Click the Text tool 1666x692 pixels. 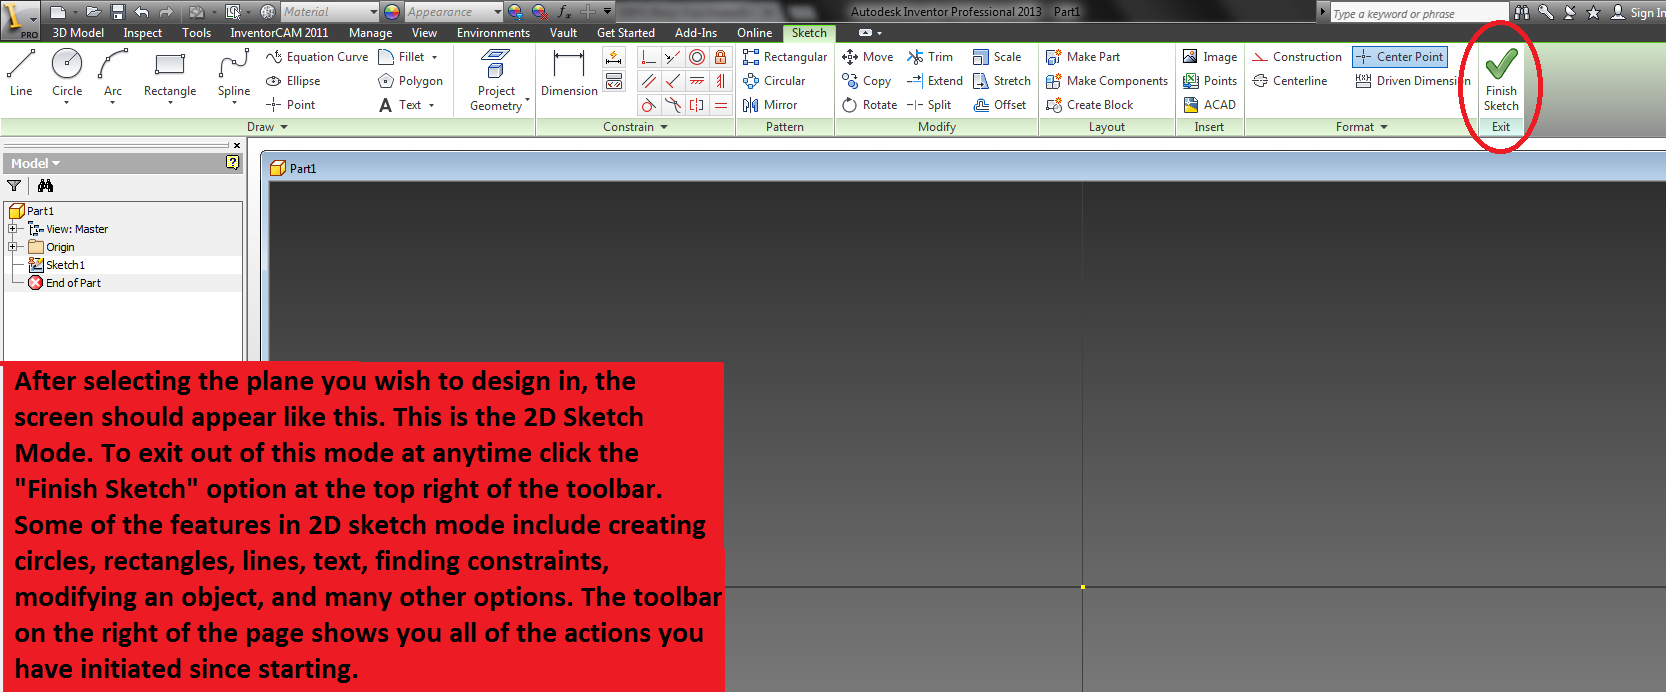406,105
